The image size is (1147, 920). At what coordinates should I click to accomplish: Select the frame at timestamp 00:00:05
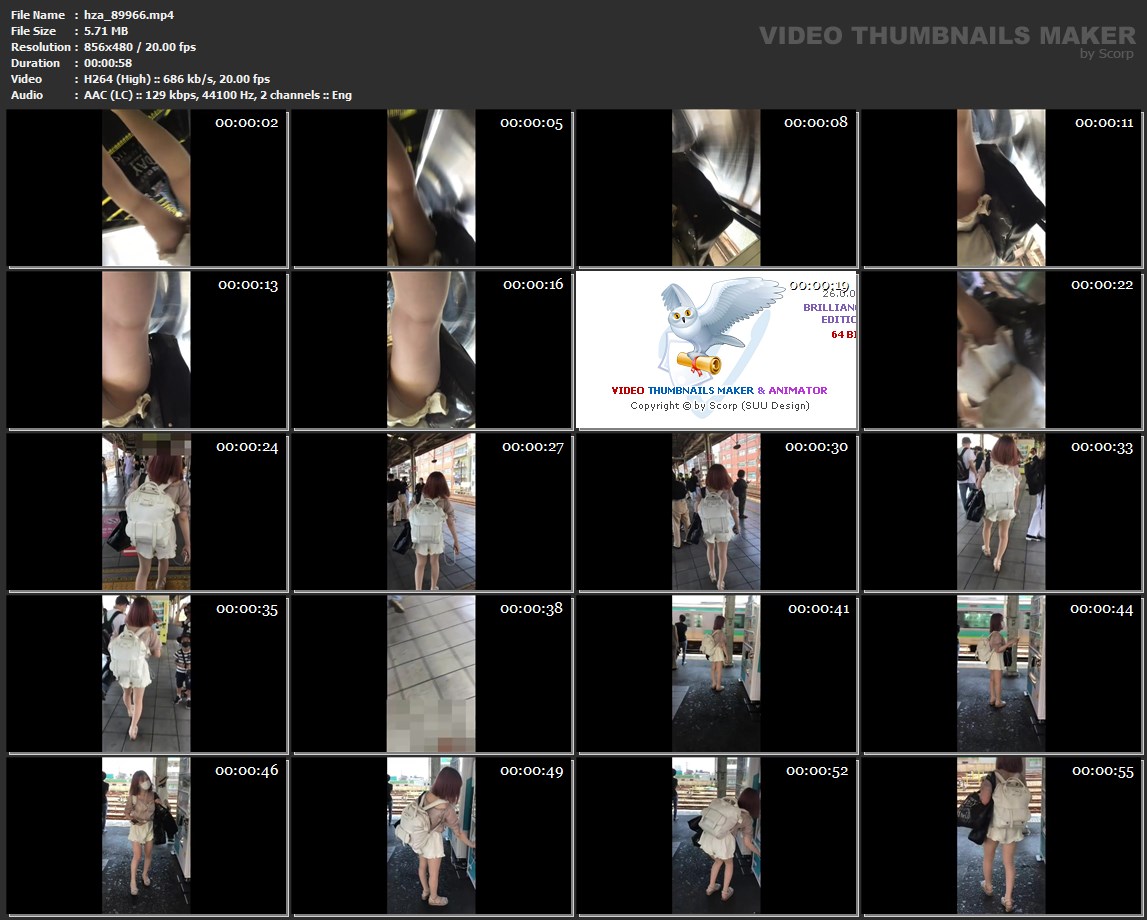coord(432,188)
